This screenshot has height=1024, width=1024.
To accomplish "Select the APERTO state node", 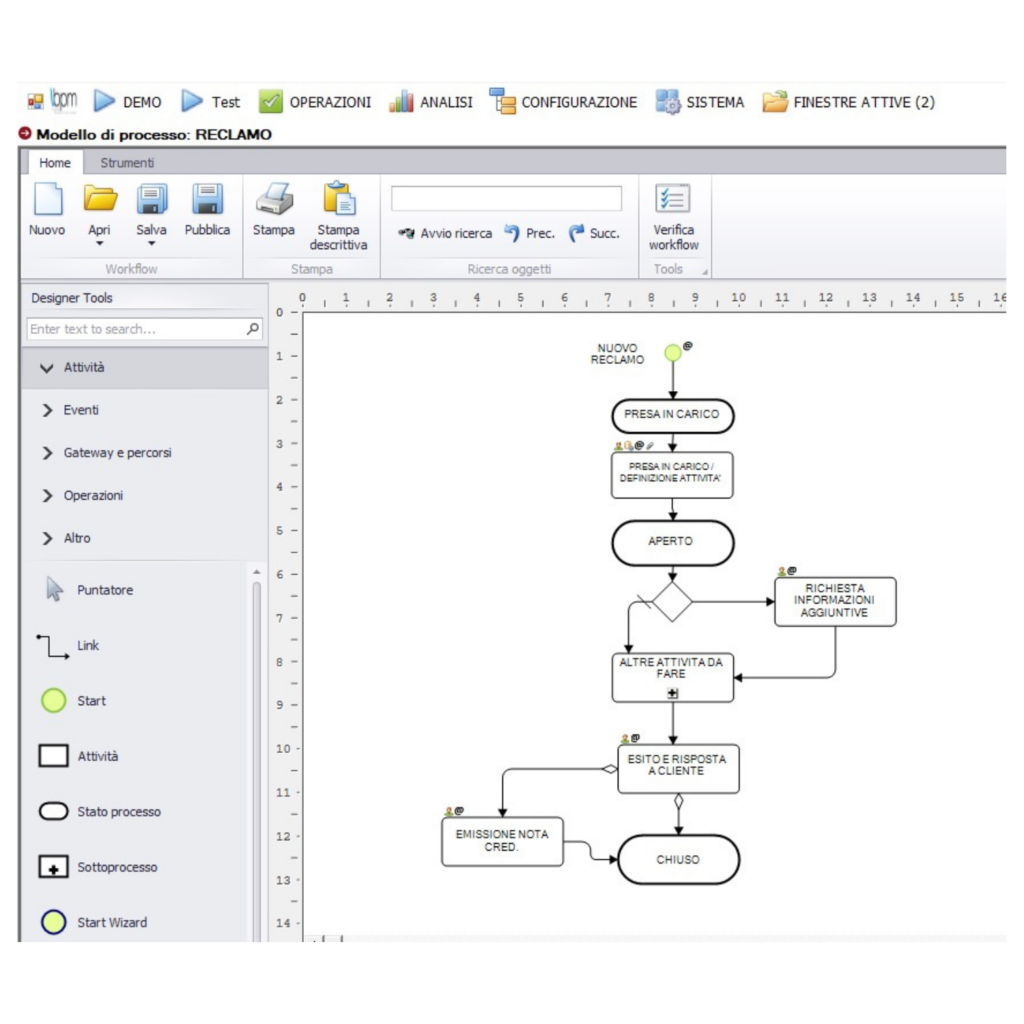I will 673,543.
